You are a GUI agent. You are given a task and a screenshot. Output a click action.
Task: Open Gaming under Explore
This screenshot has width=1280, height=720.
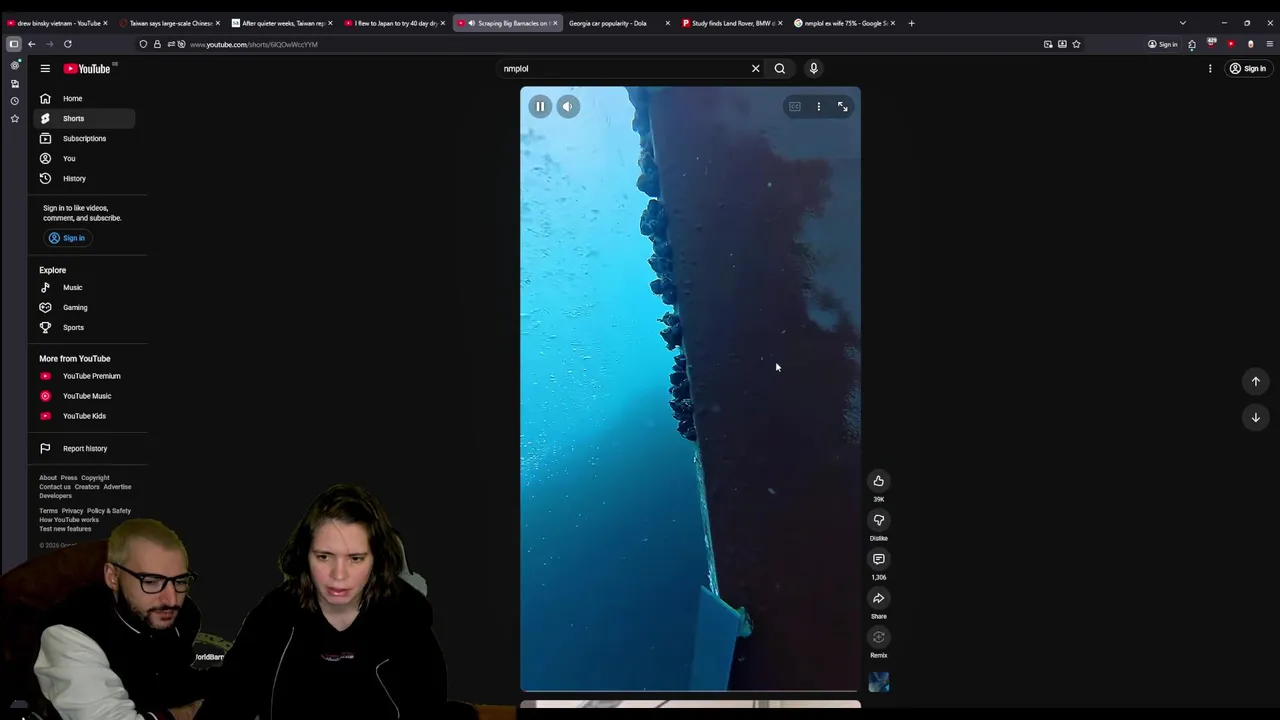84,307
